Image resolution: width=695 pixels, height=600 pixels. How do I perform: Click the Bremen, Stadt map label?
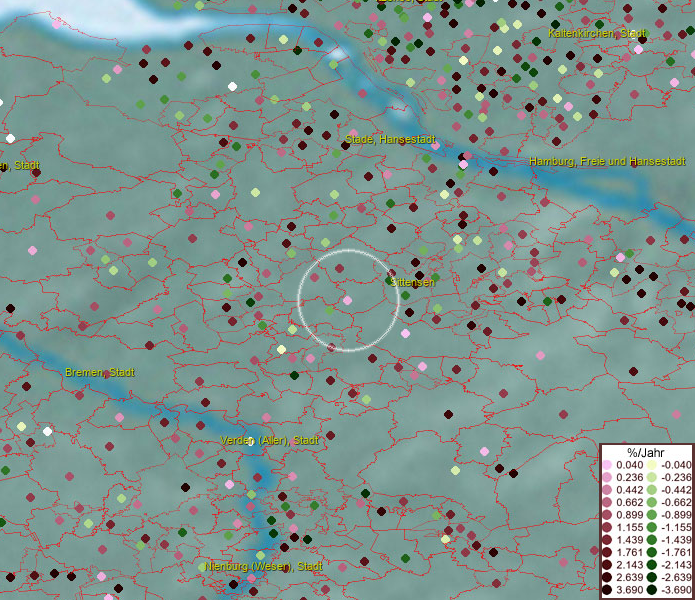coord(100,372)
